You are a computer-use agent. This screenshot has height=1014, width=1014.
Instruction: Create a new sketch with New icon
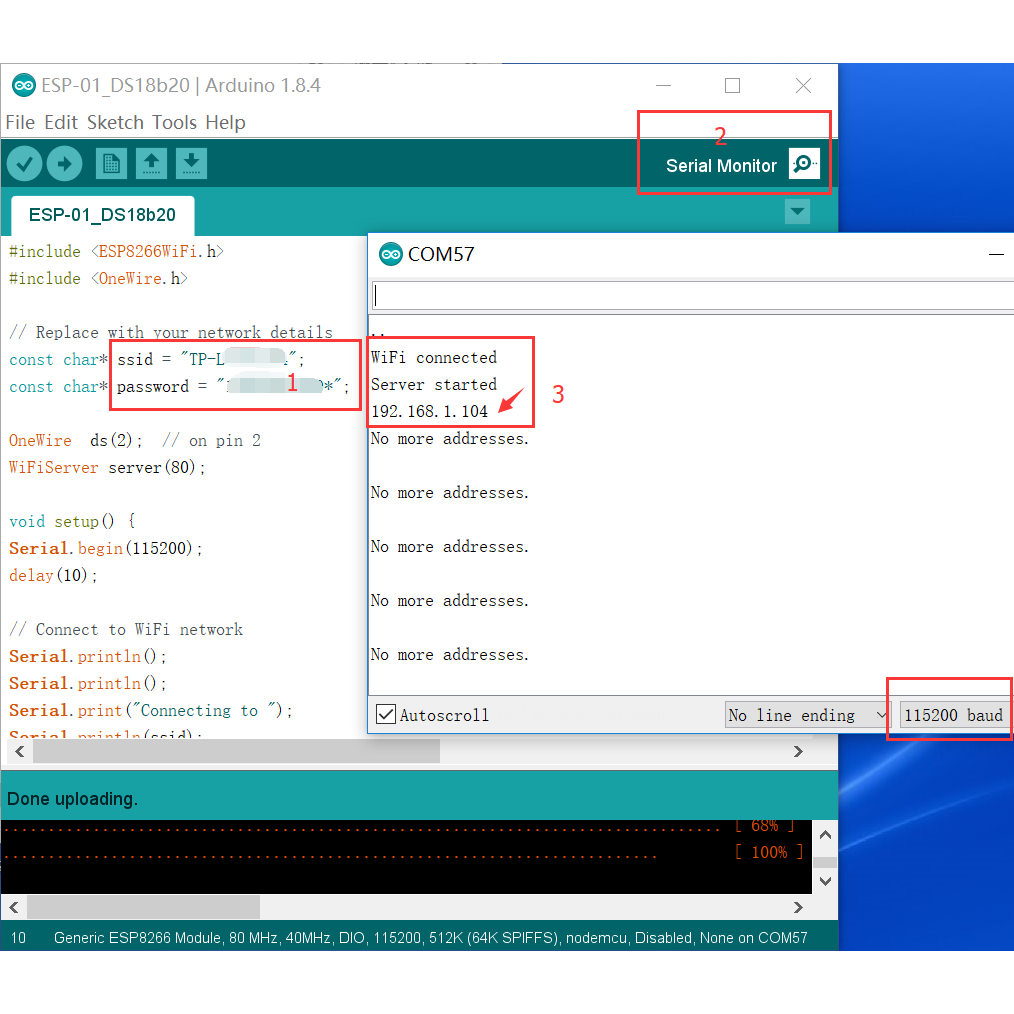coord(111,163)
